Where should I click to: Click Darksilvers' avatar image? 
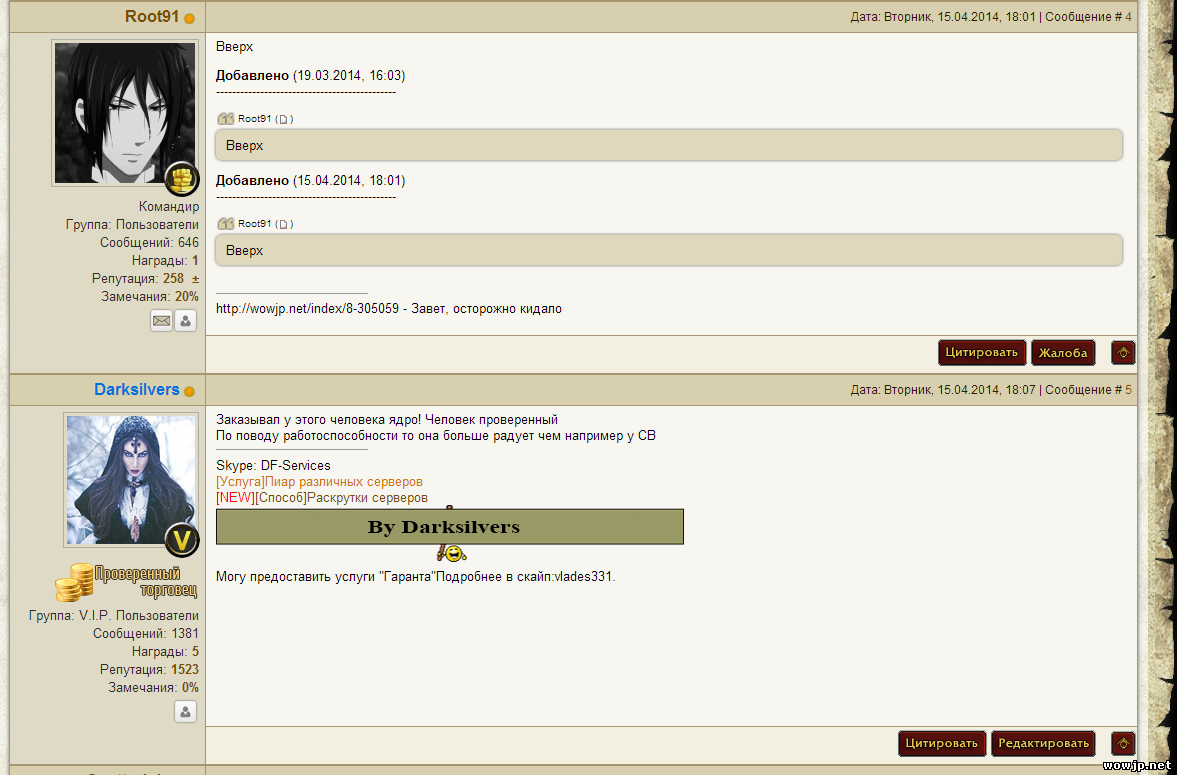131,480
